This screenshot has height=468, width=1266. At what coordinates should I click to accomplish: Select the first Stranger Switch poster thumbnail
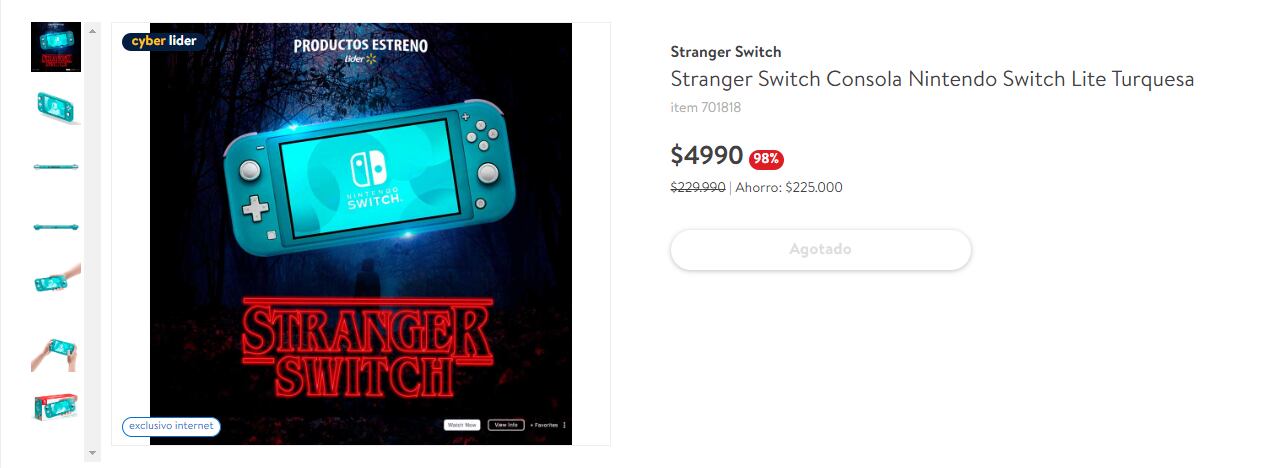pos(56,47)
